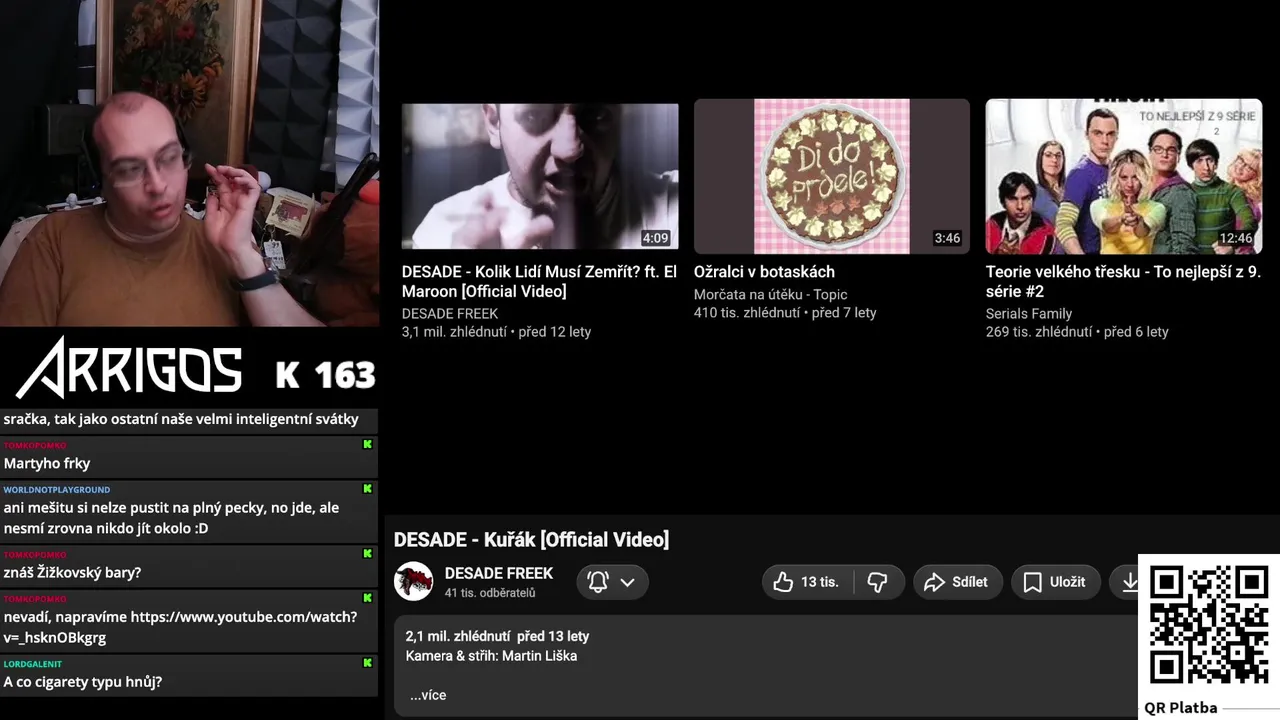Click the WORLDNOTPLAYGROUND username
This screenshot has width=1280, height=720.
tap(57, 490)
